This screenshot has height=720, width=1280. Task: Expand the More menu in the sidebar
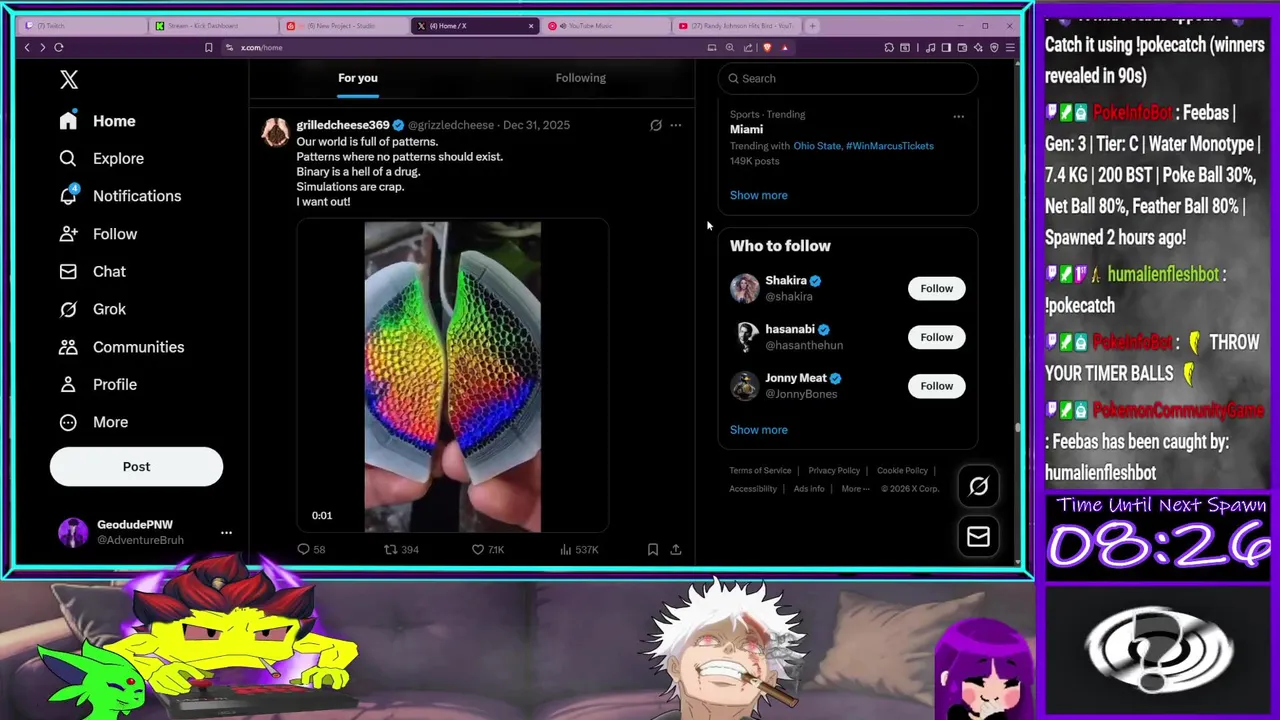pos(93,422)
